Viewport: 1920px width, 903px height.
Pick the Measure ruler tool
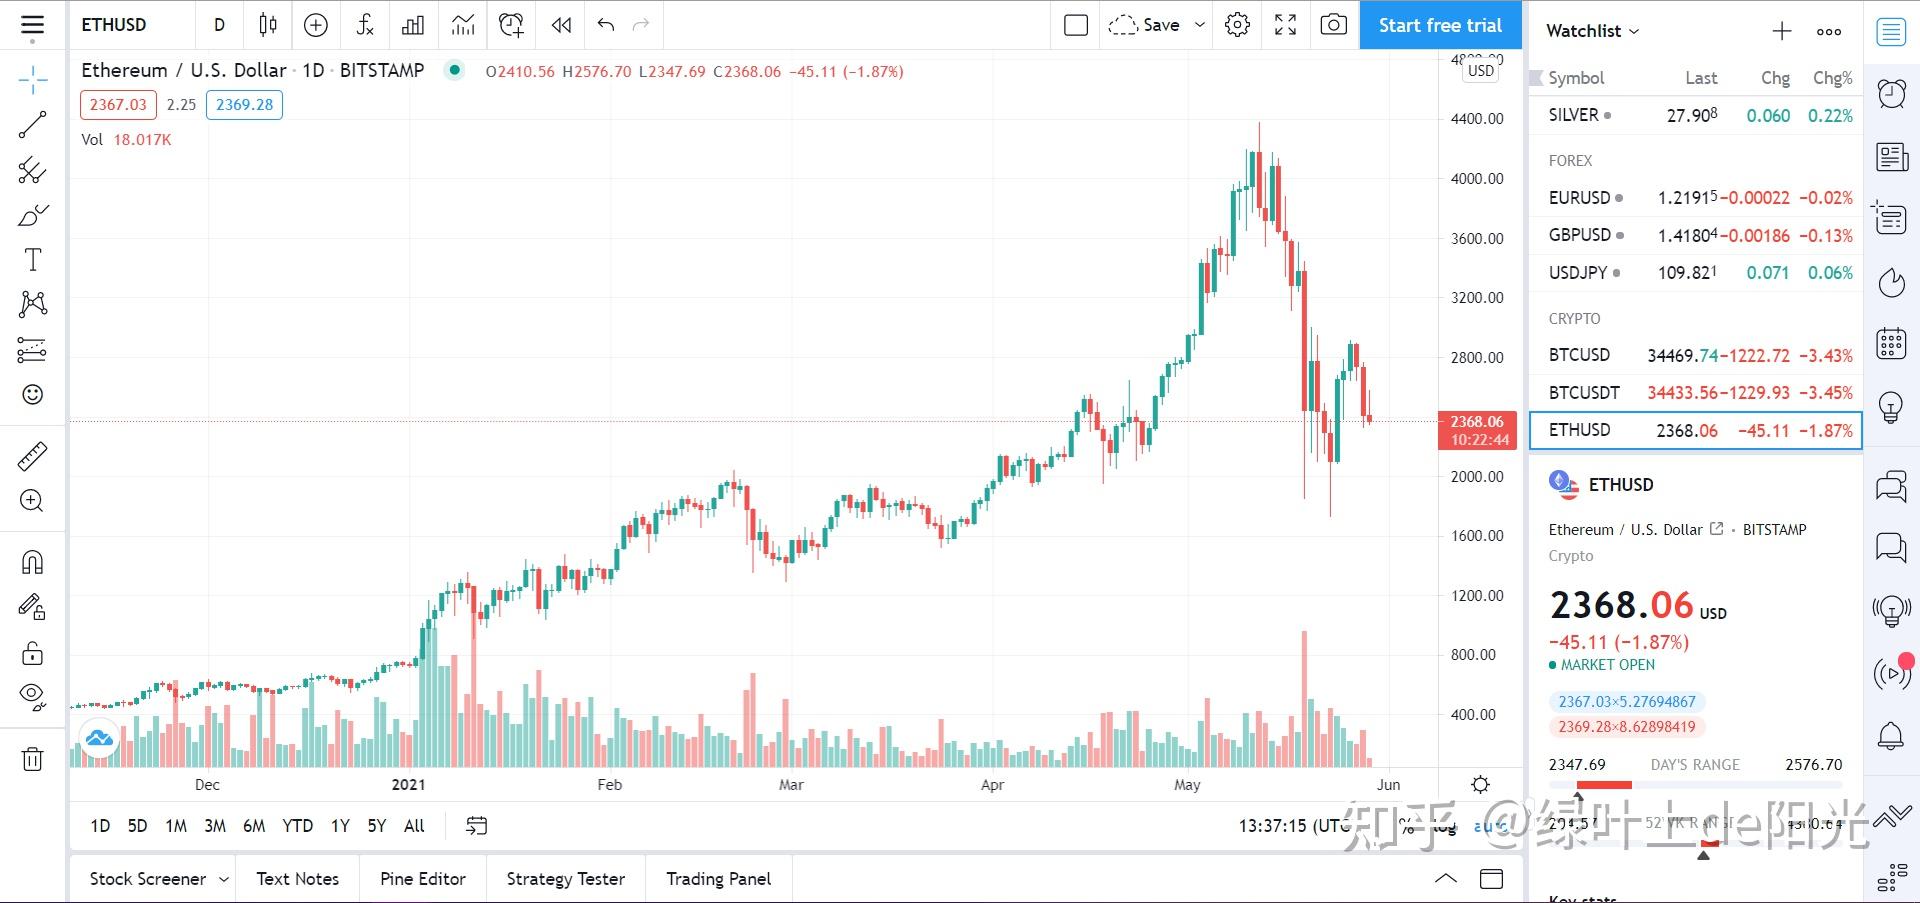(x=32, y=457)
